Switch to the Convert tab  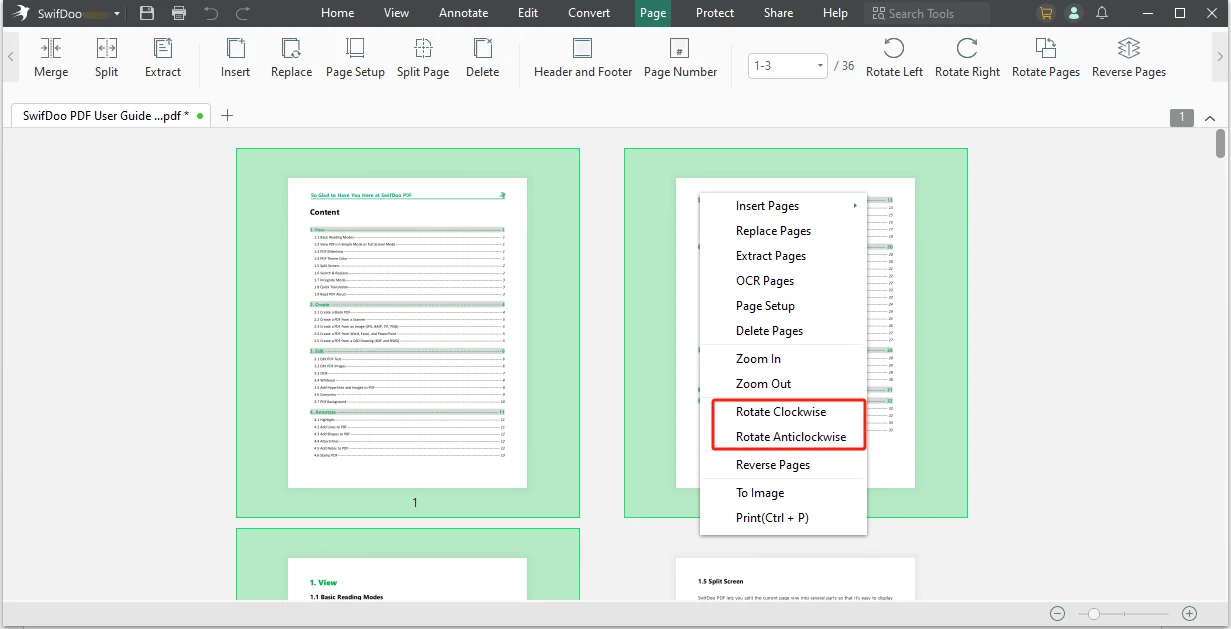[589, 13]
